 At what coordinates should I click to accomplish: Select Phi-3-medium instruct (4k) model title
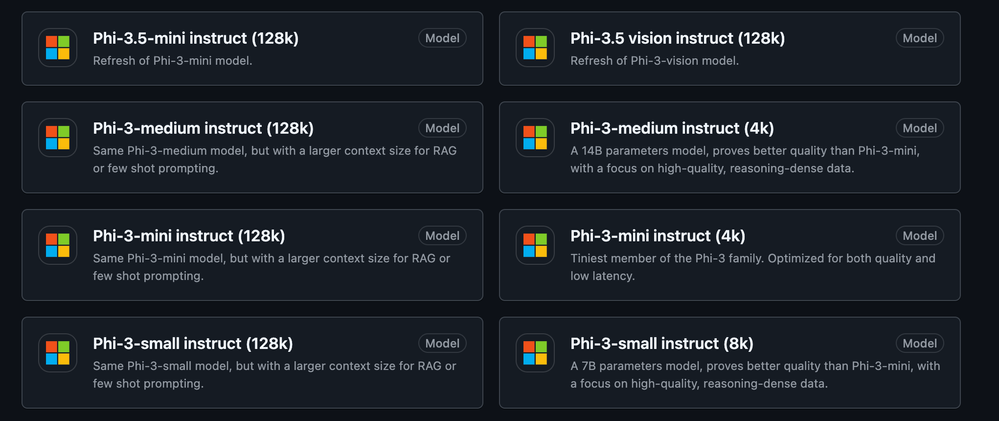[x=672, y=128]
